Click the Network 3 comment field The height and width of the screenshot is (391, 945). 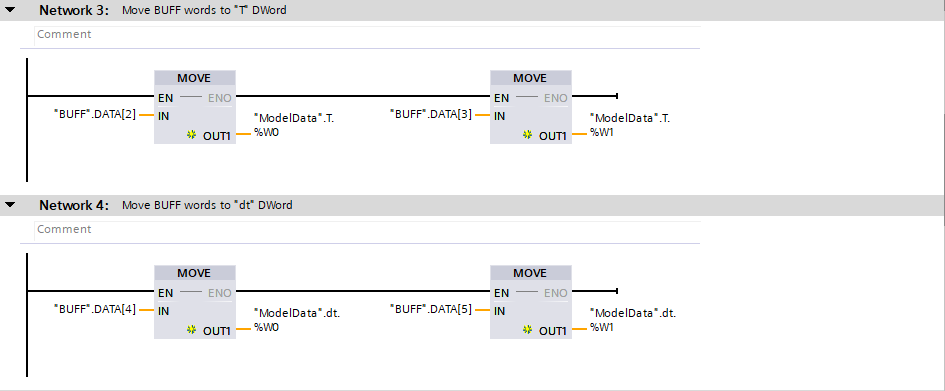367,34
